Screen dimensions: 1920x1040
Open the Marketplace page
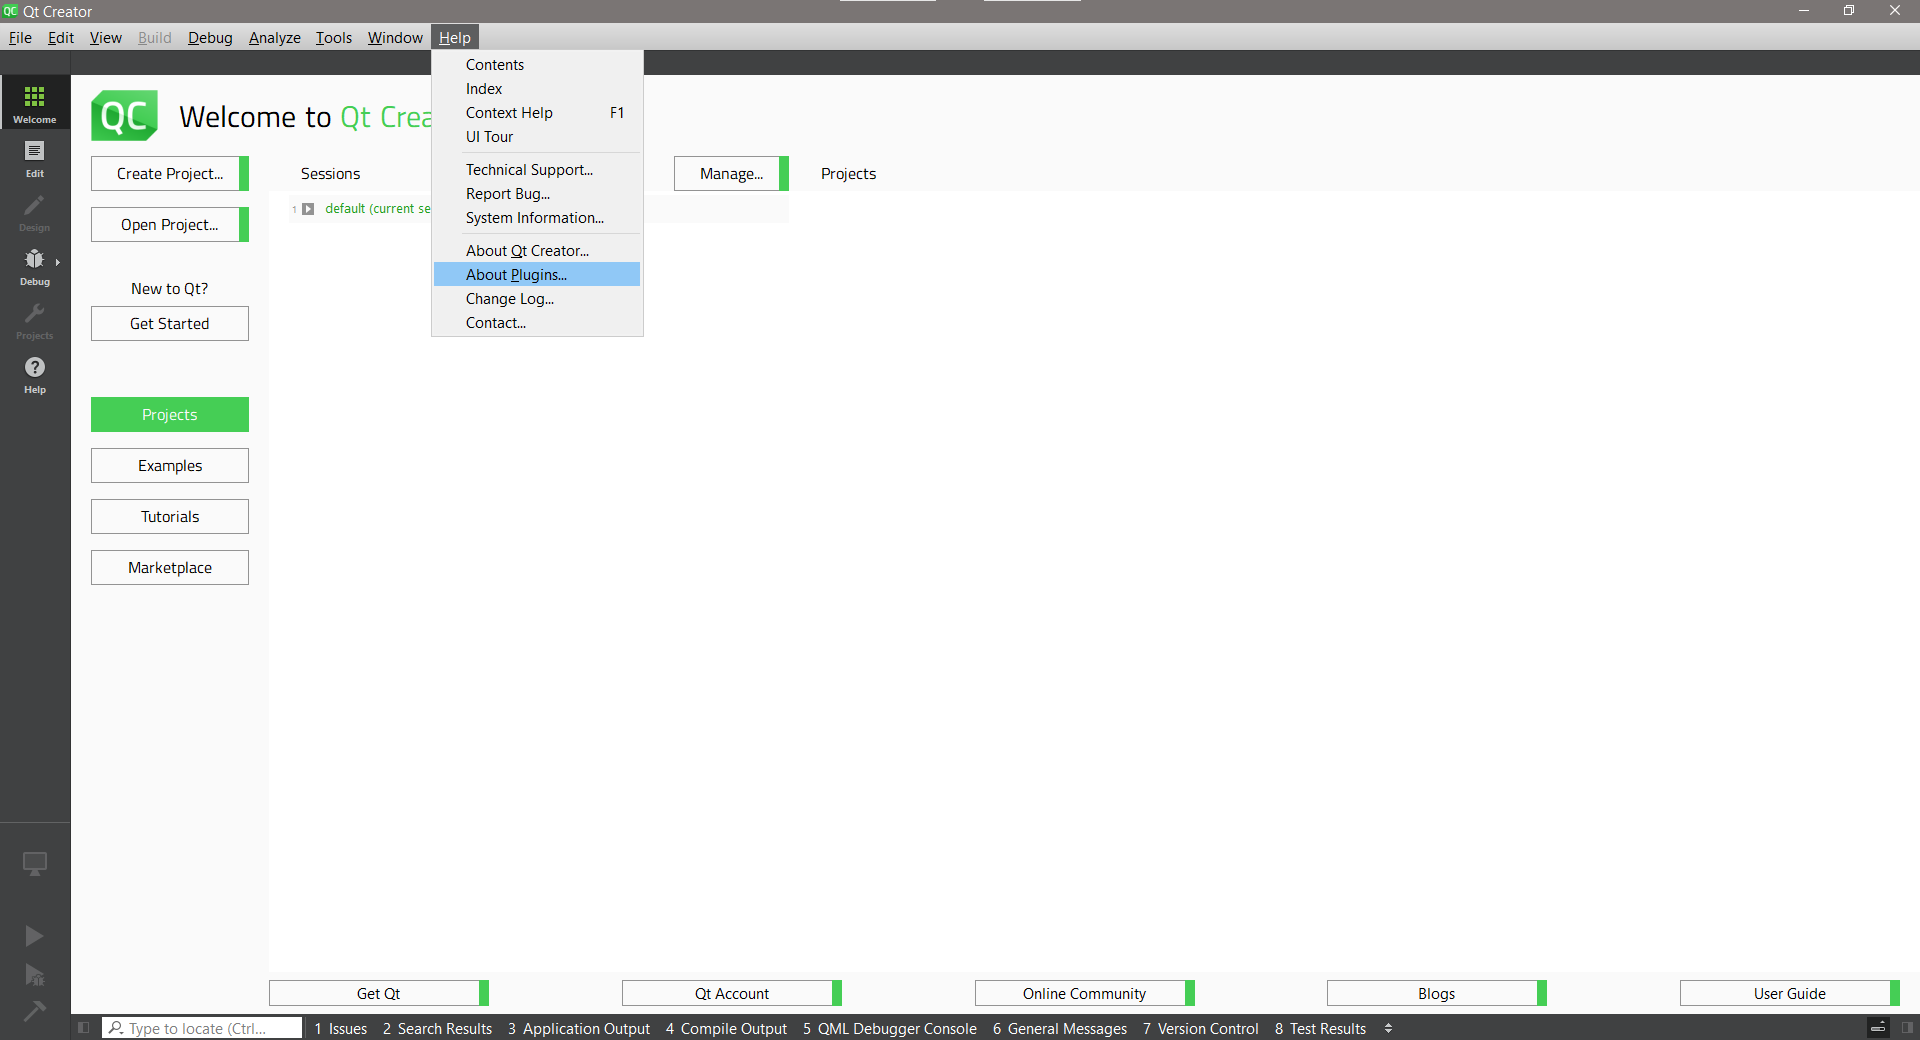point(170,568)
